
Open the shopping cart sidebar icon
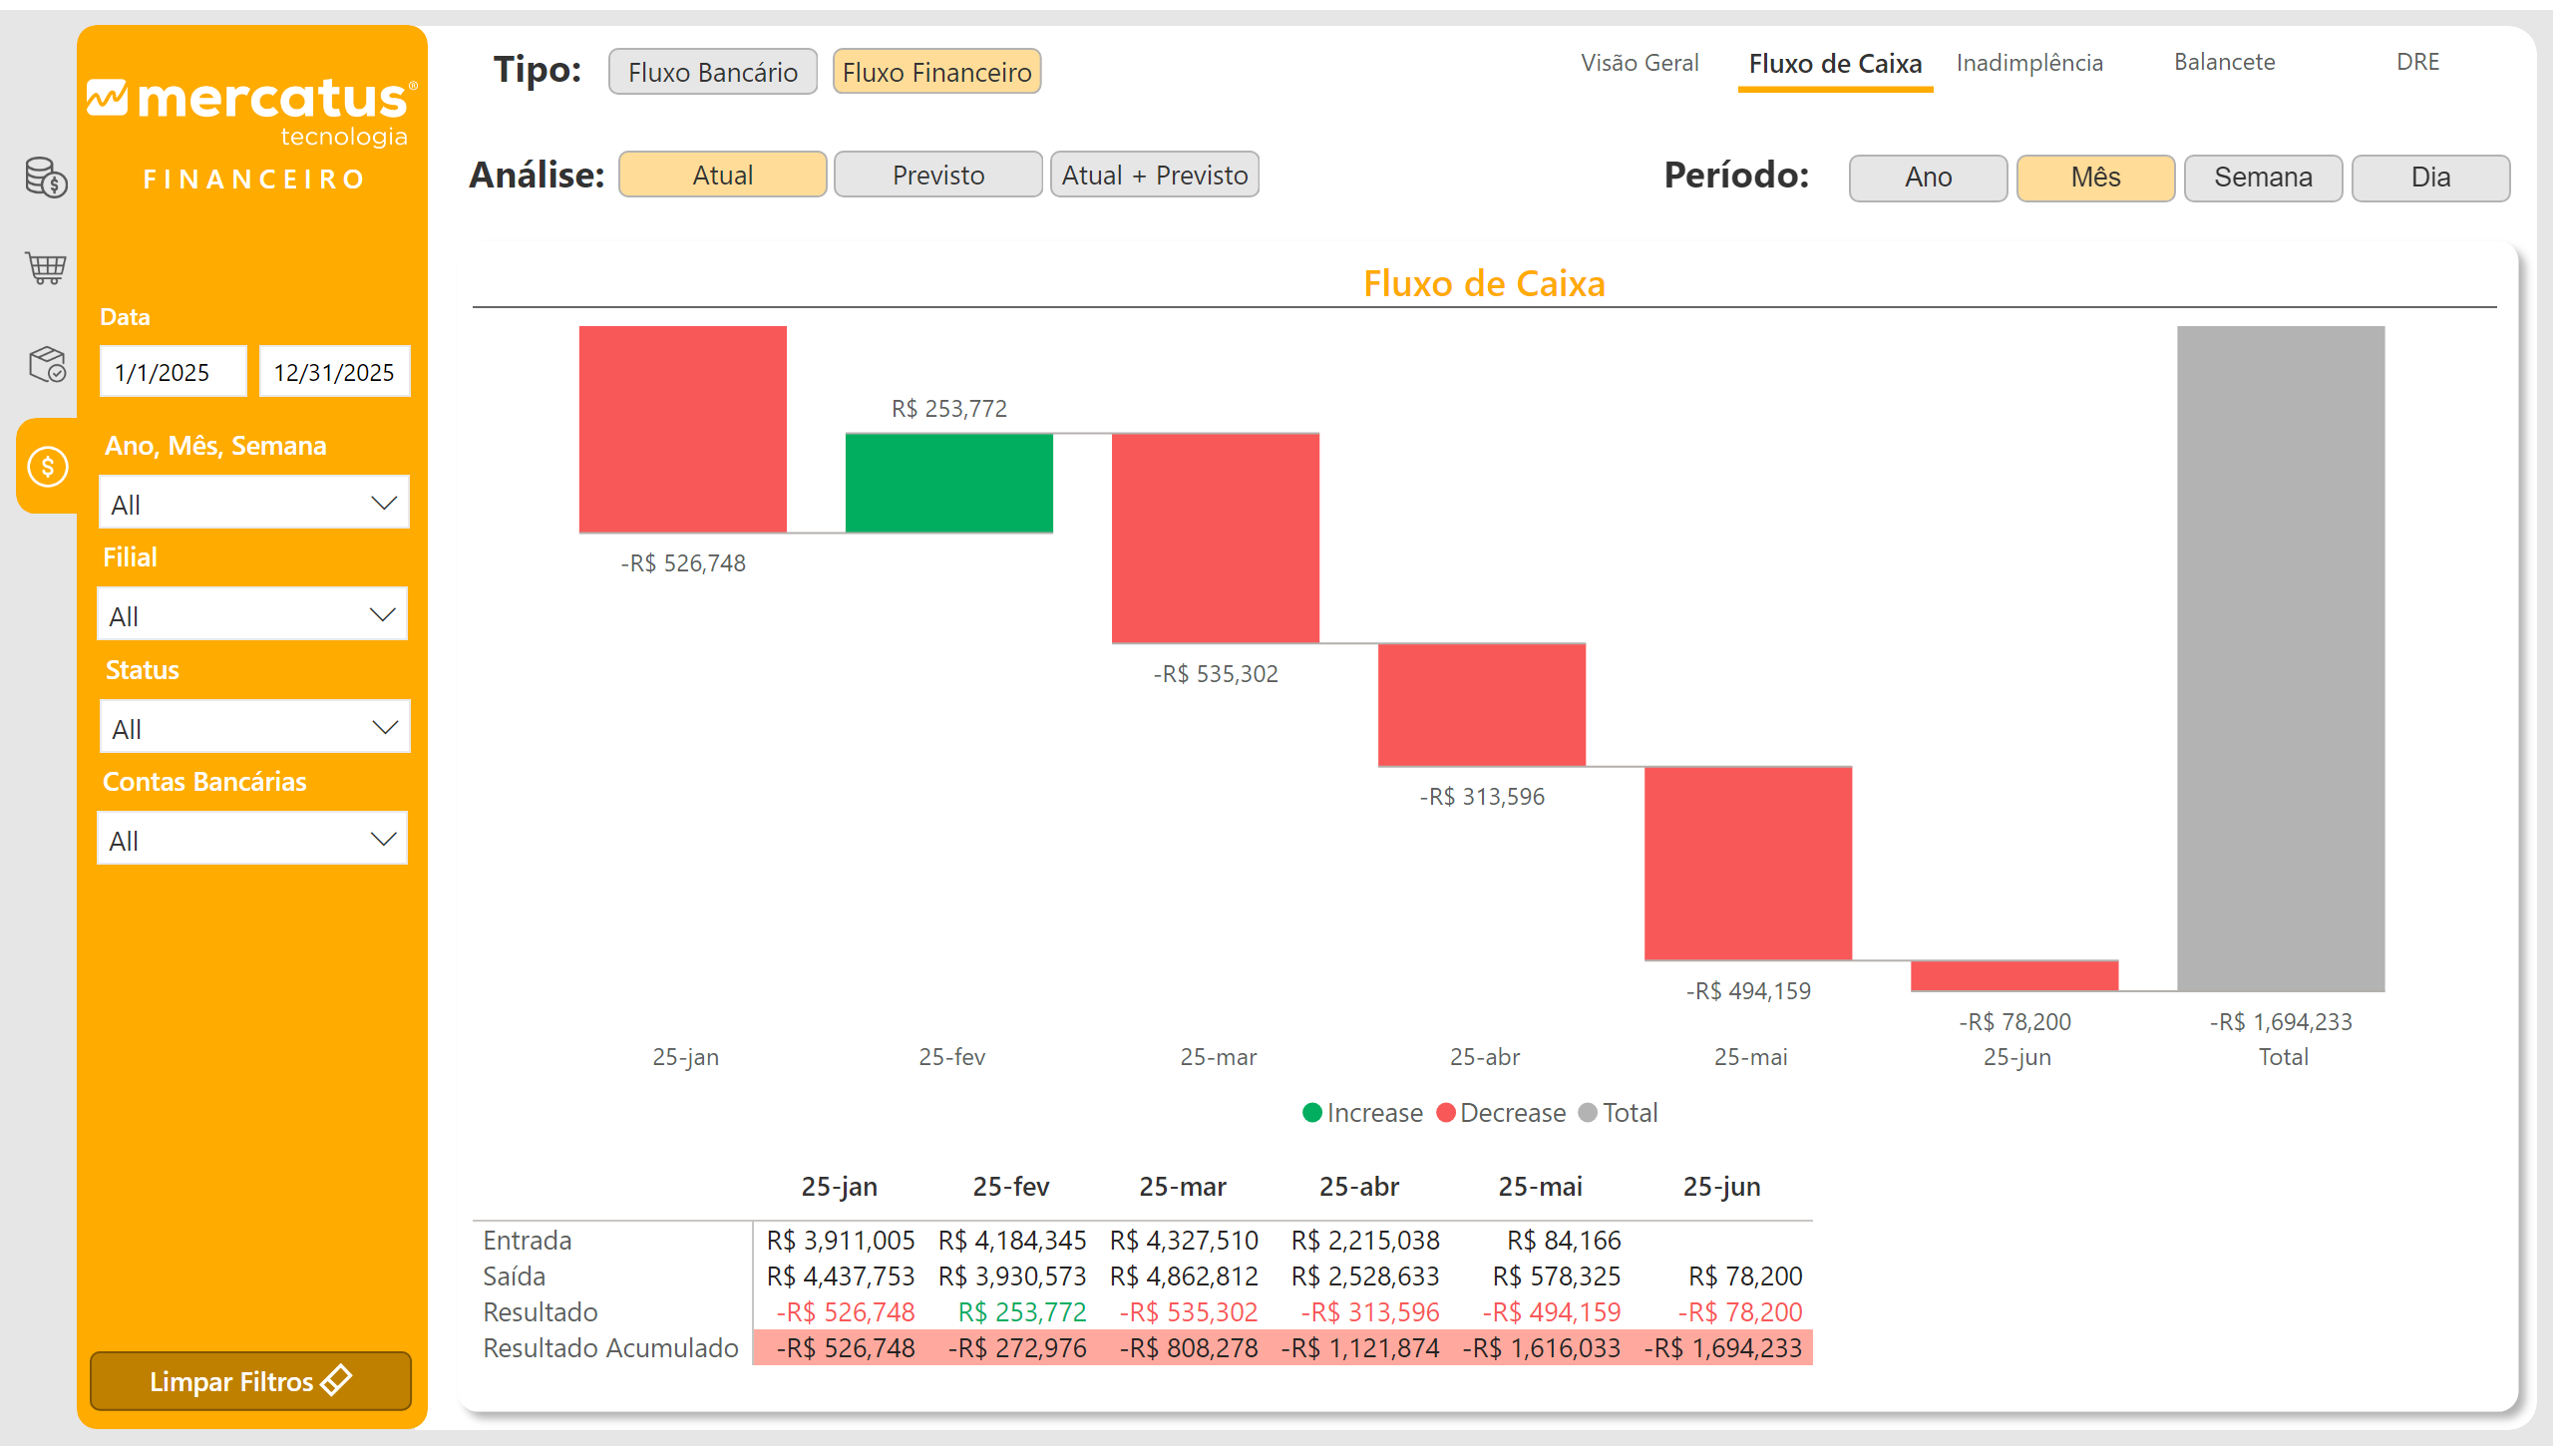[x=46, y=268]
